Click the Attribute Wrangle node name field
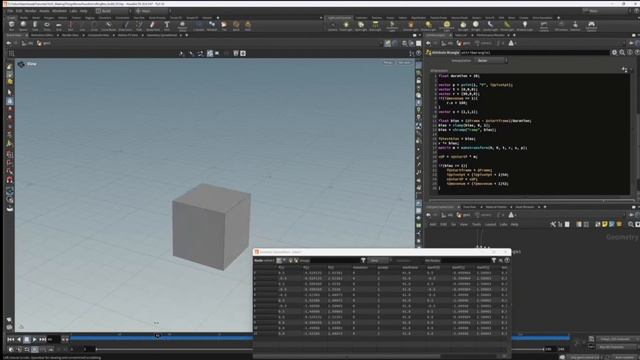Screen dimensions: 640x360 coord(534,53)
